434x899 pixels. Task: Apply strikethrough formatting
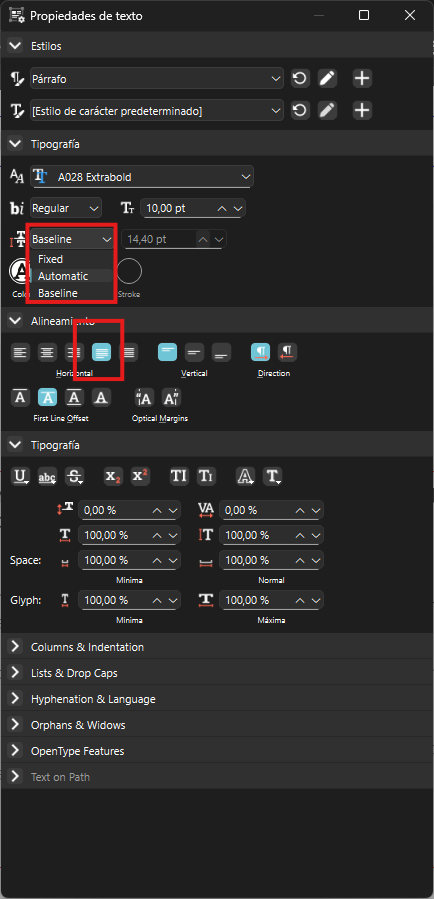(x=75, y=476)
